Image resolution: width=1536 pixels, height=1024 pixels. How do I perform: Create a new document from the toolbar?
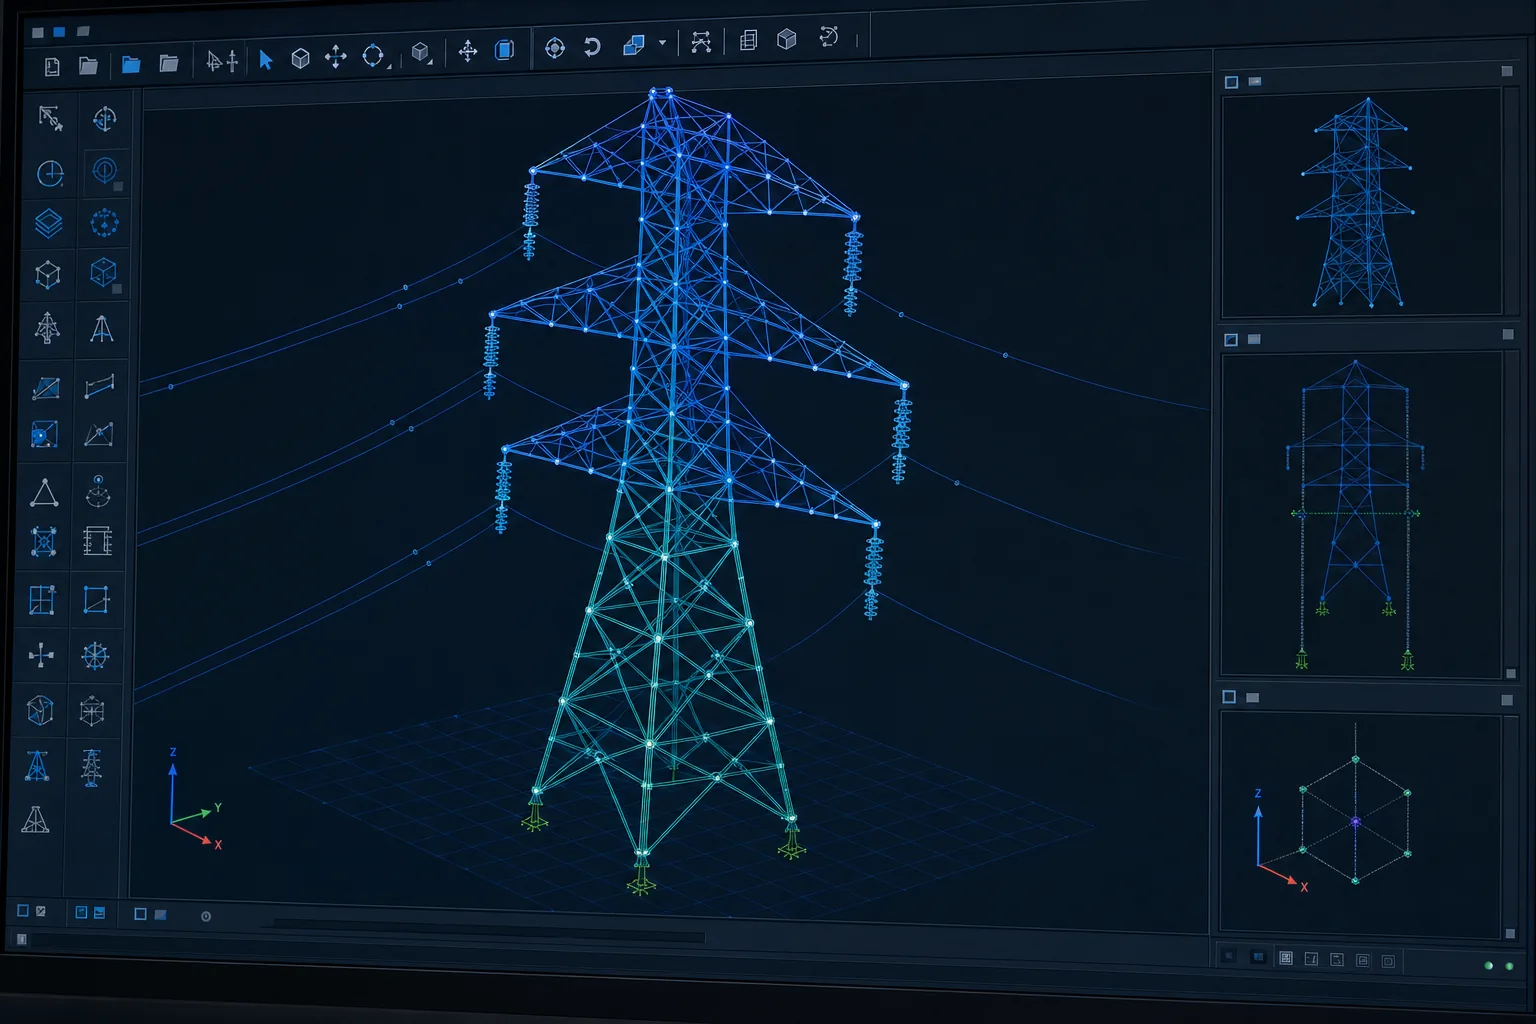pyautogui.click(x=52, y=66)
